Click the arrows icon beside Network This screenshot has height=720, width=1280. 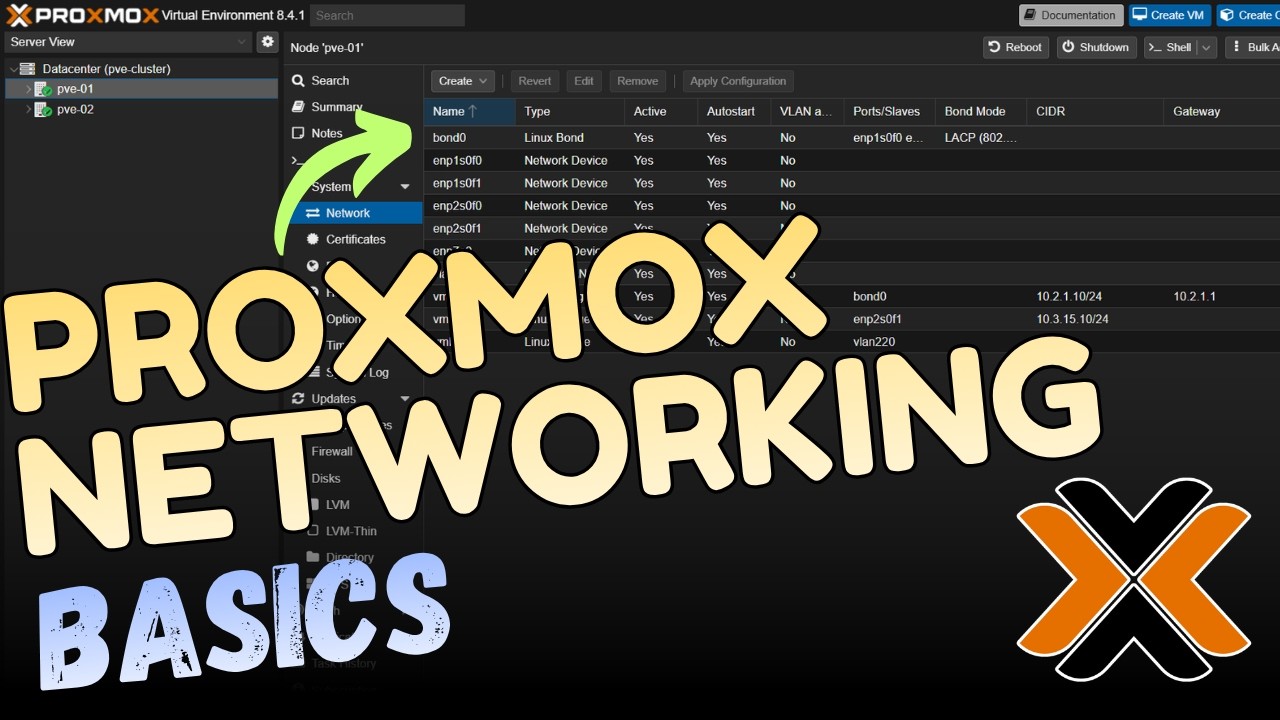pyautogui.click(x=313, y=213)
